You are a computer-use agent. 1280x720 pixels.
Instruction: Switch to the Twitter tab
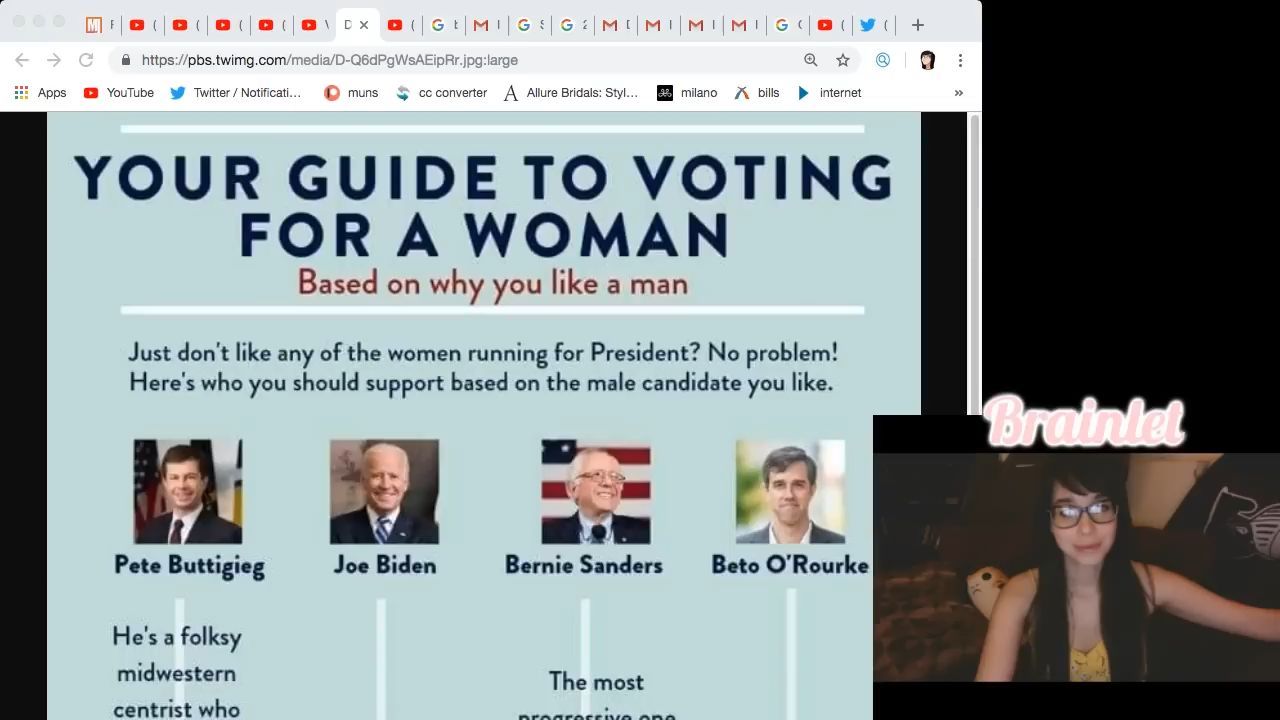pos(869,25)
